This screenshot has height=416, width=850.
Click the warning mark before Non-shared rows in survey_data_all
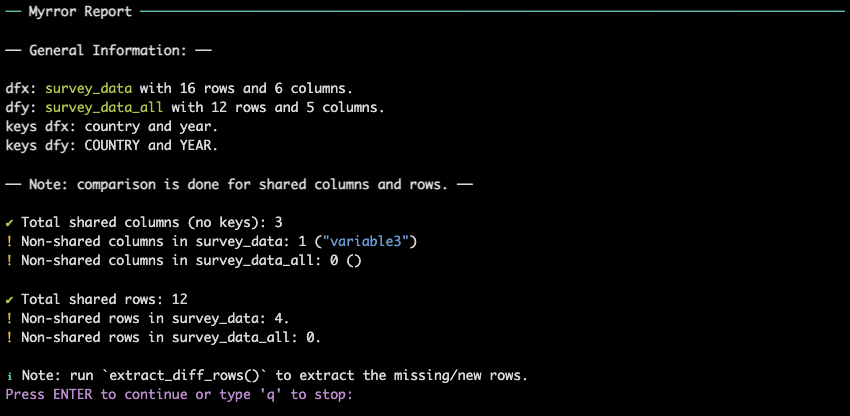pos(9,337)
